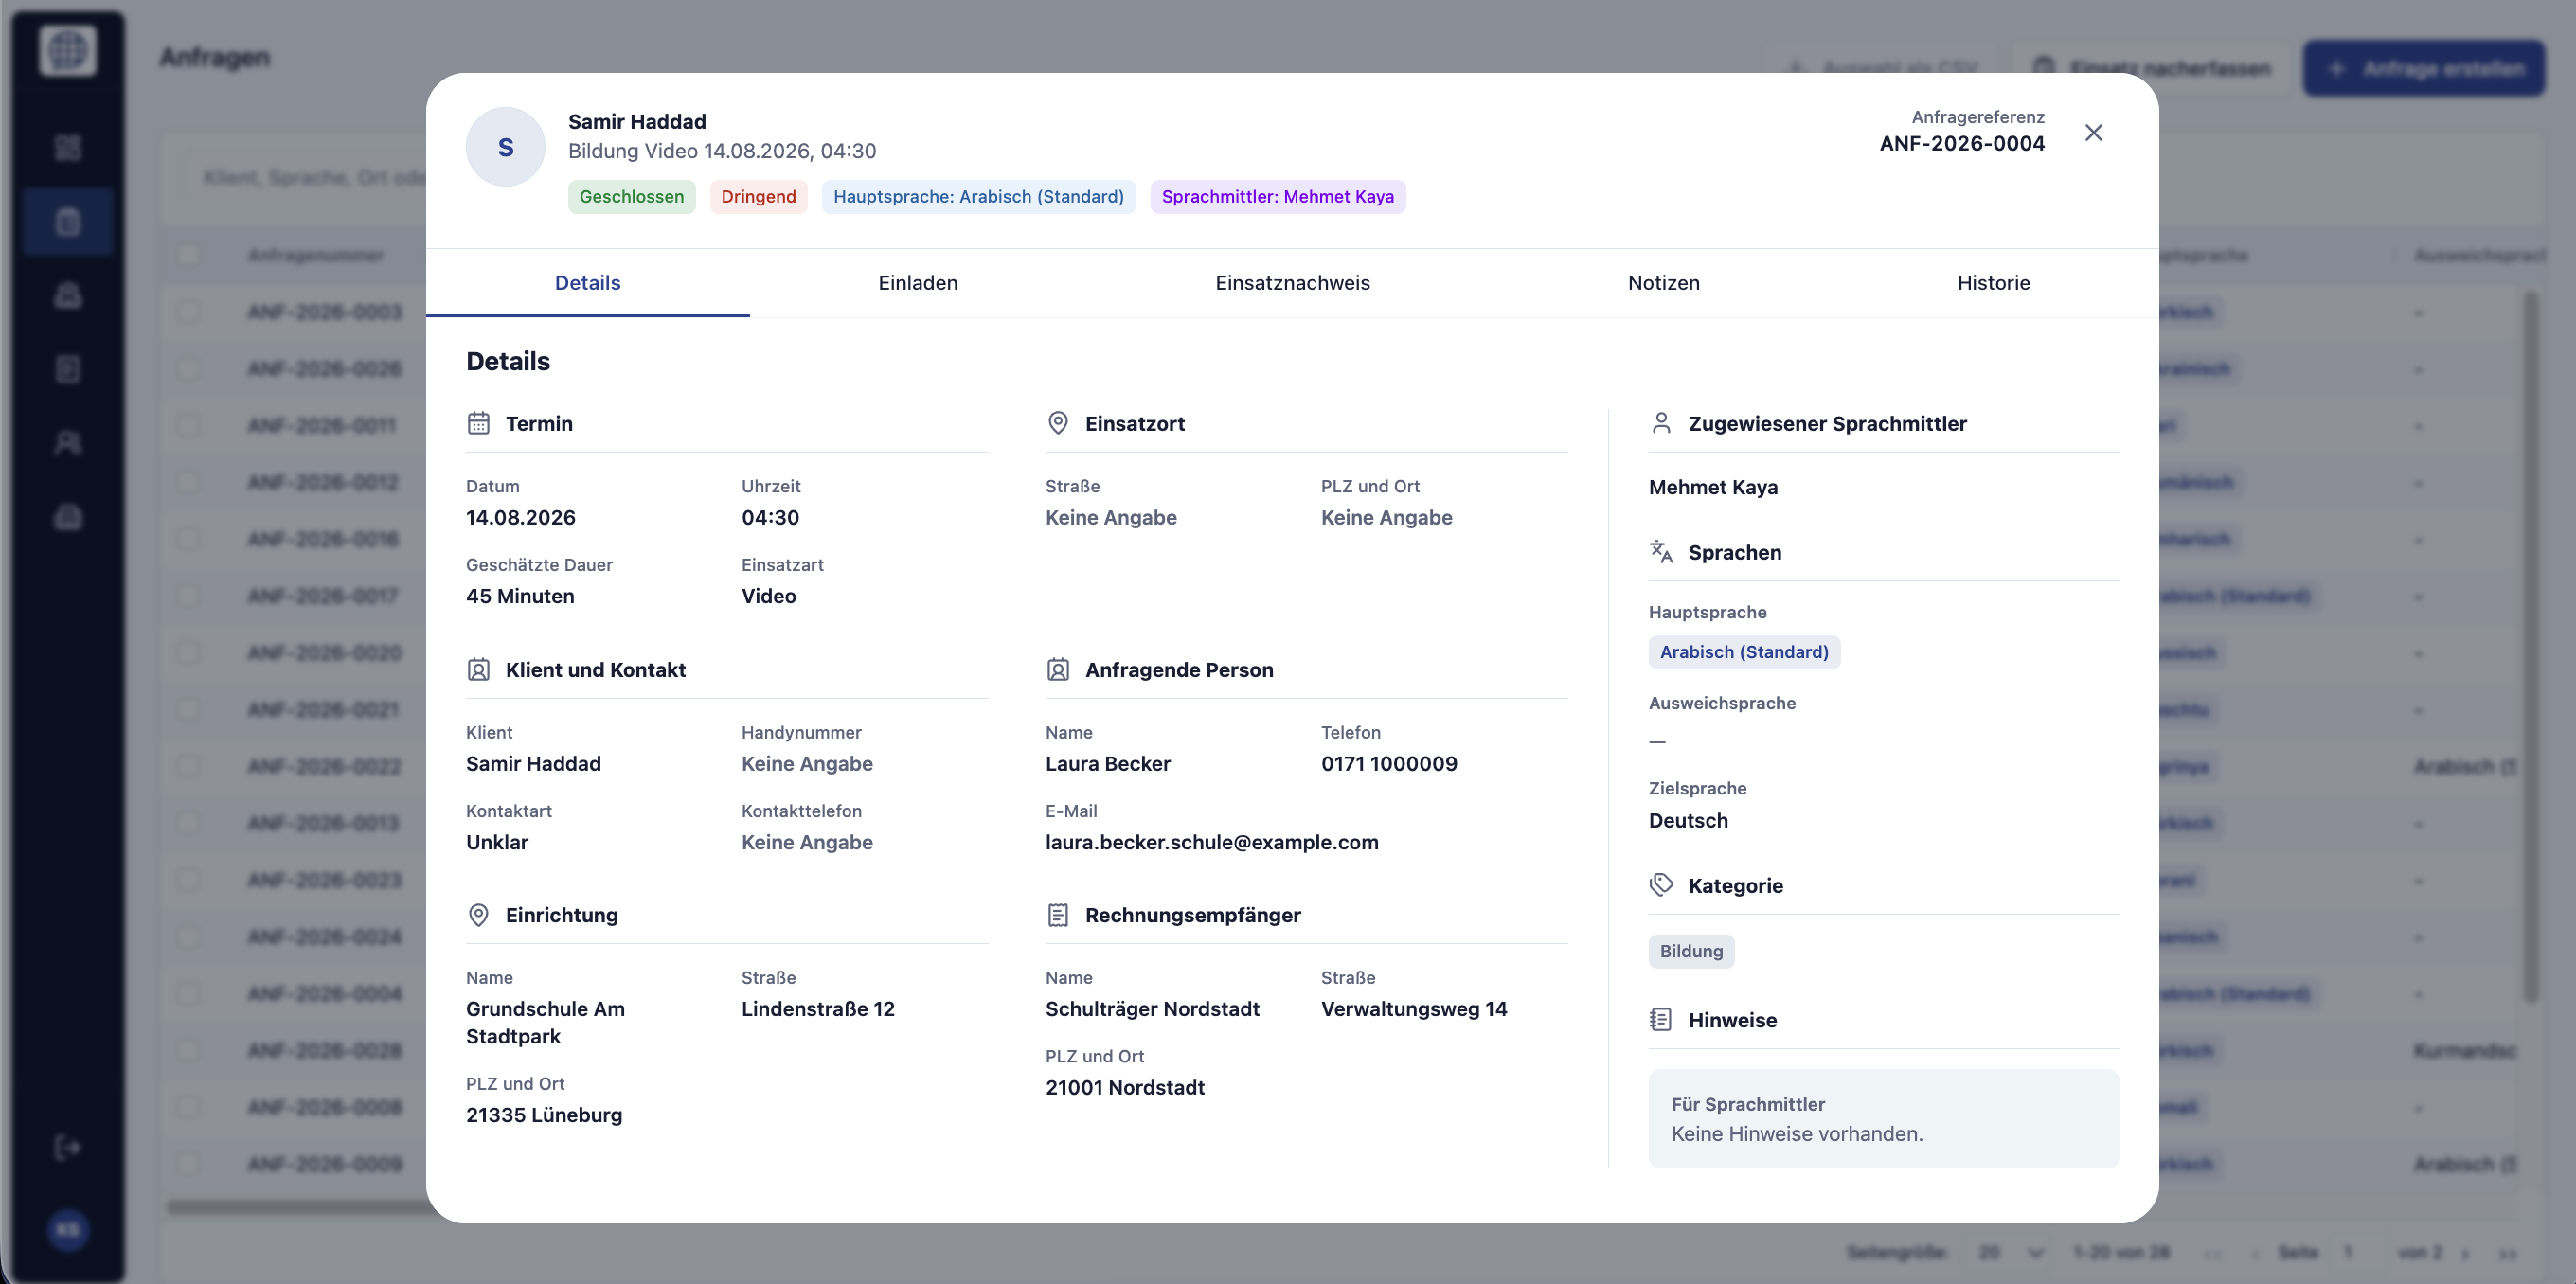Click the round "S" avatar of Samir Haddad
The image size is (2576, 1284).
(505, 147)
